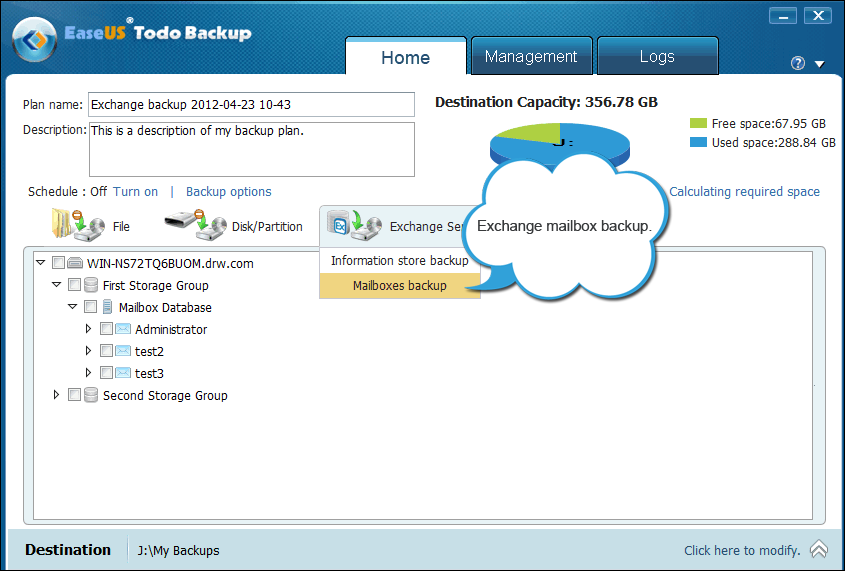Viewport: 845px width, 571px height.
Task: Choose Information store backup menu item
Action: [399, 261]
